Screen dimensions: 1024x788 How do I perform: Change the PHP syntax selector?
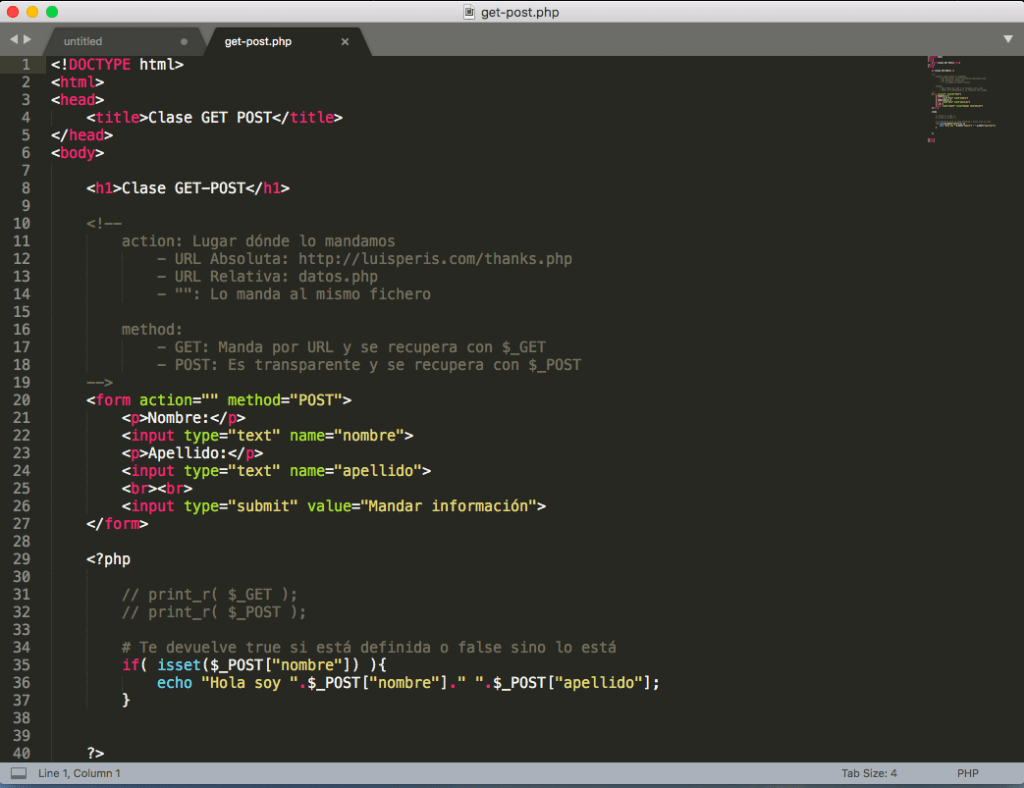[x=968, y=773]
